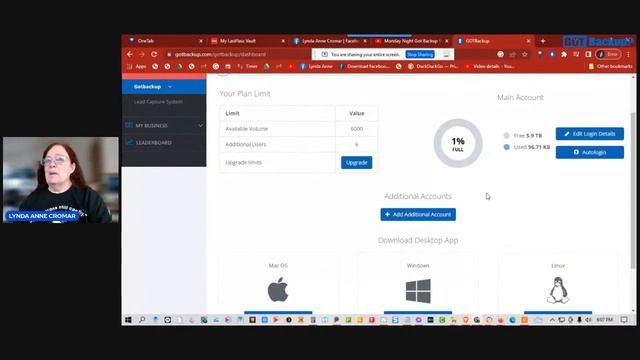Click the Available Volume table row

pos(299,129)
